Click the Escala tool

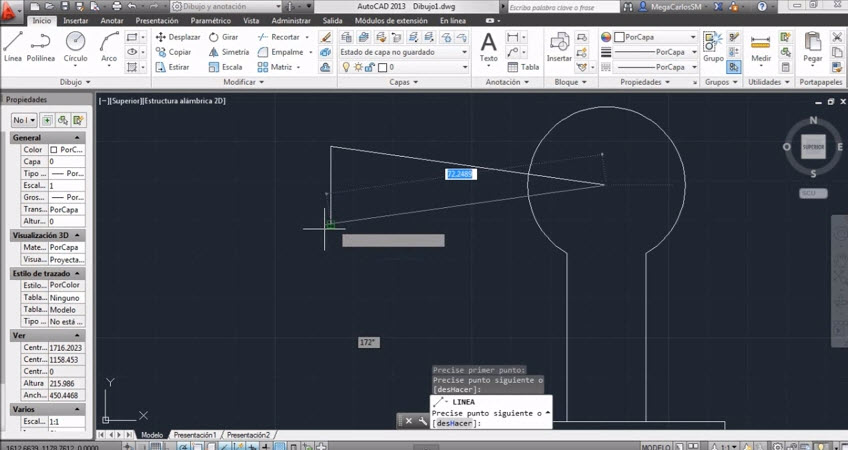pos(226,67)
